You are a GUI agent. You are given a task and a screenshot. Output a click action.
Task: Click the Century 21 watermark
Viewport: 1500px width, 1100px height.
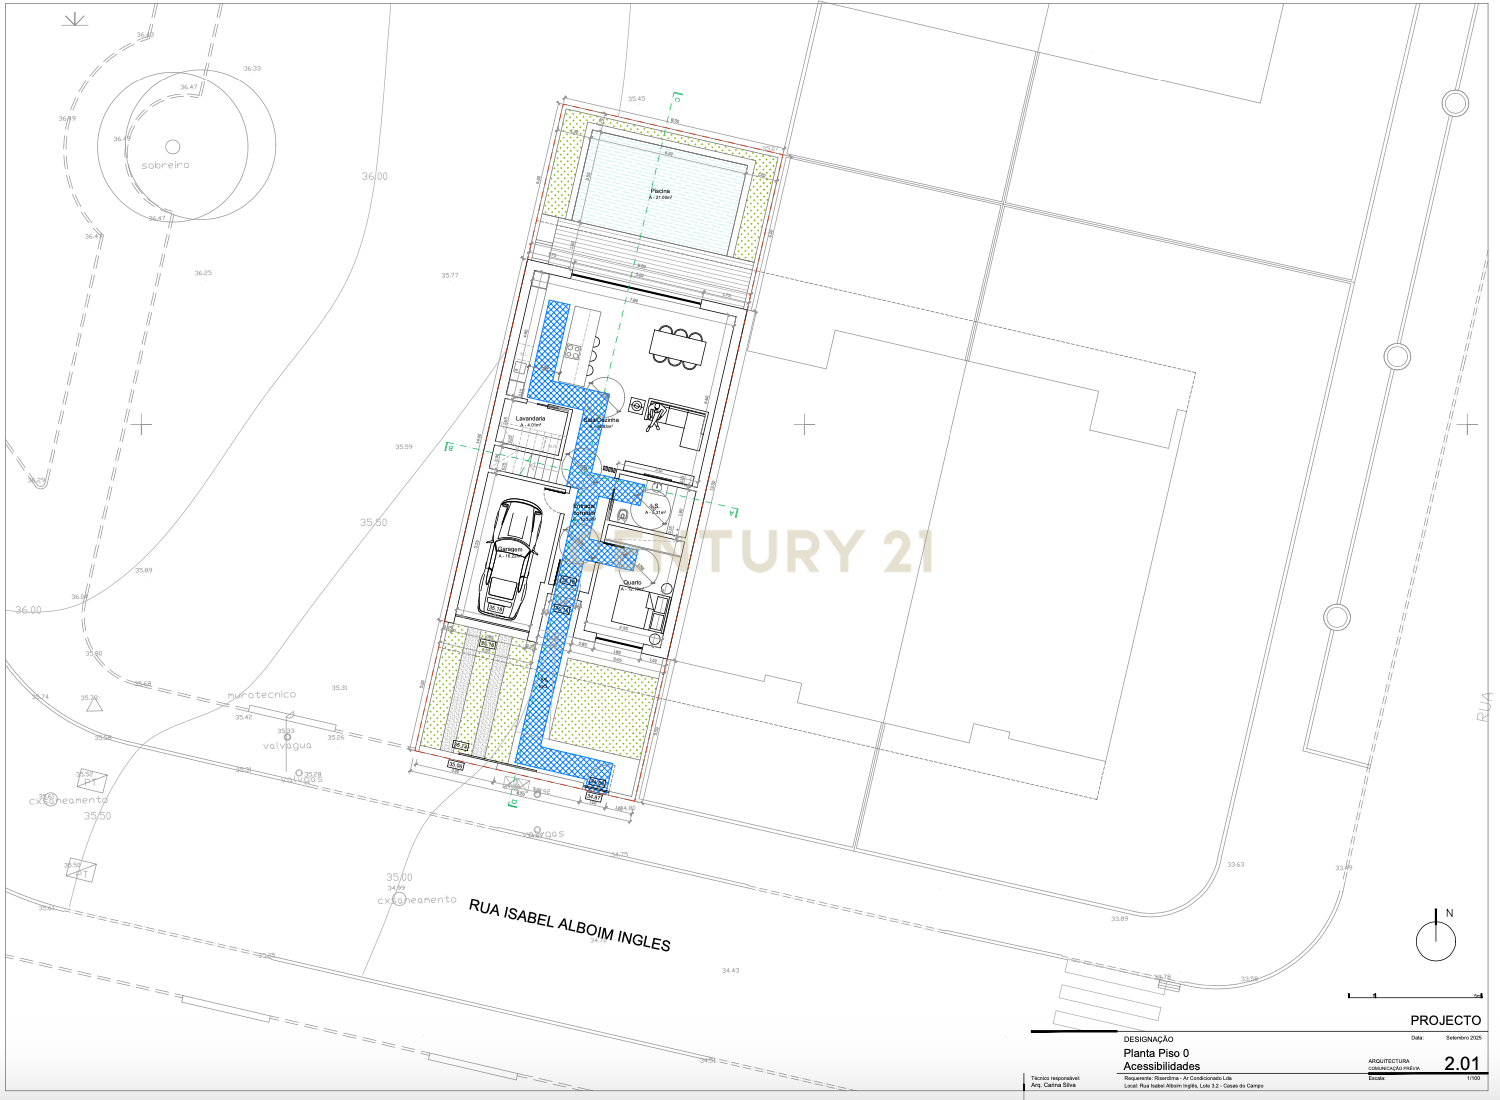(760, 551)
